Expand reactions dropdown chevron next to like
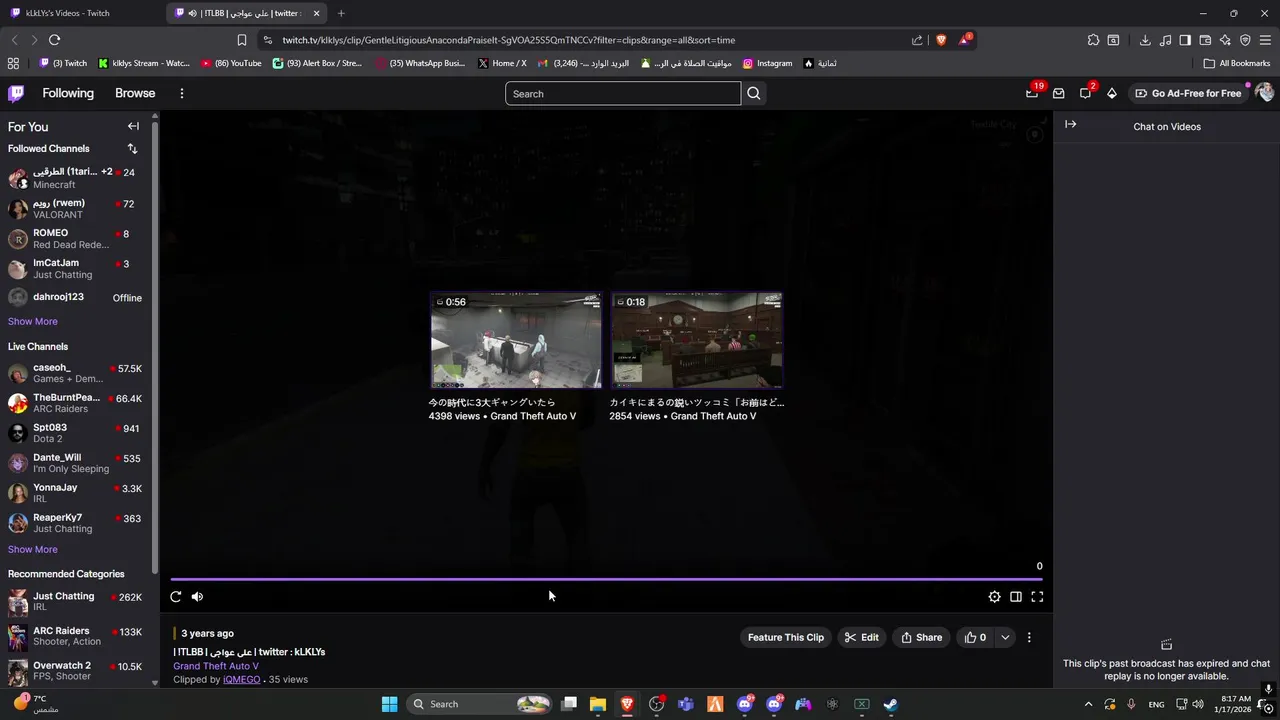The image size is (1280, 720). [x=1005, y=637]
